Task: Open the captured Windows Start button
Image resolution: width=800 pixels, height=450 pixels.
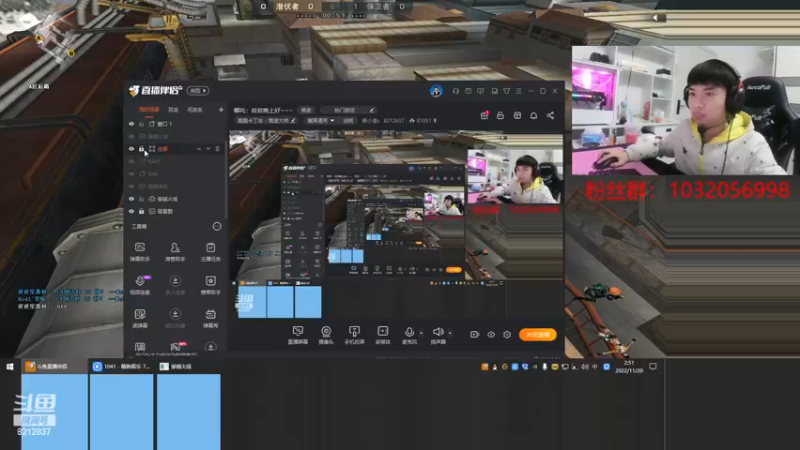Action: point(10,366)
